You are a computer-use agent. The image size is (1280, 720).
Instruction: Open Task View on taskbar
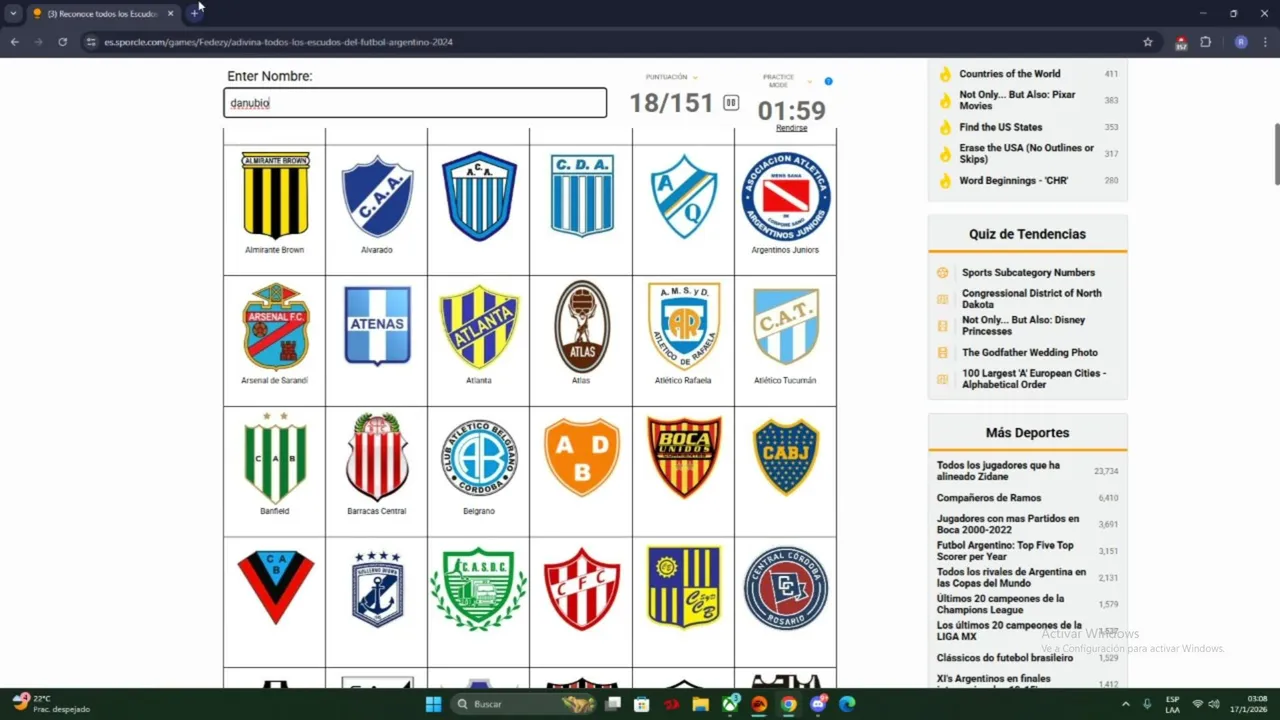coord(613,704)
